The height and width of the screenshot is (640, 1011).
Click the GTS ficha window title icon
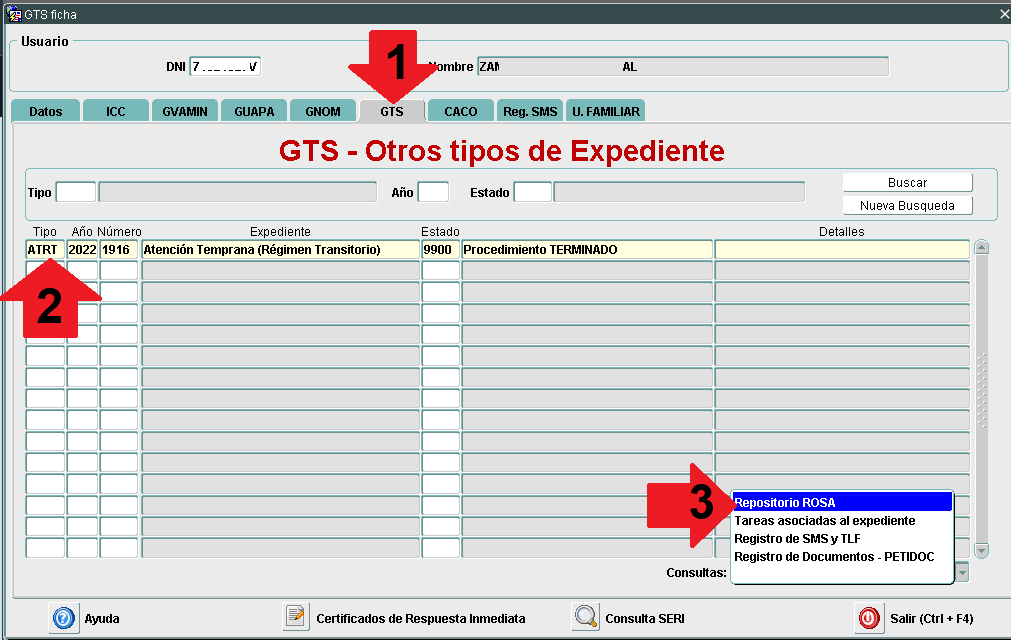[14, 14]
